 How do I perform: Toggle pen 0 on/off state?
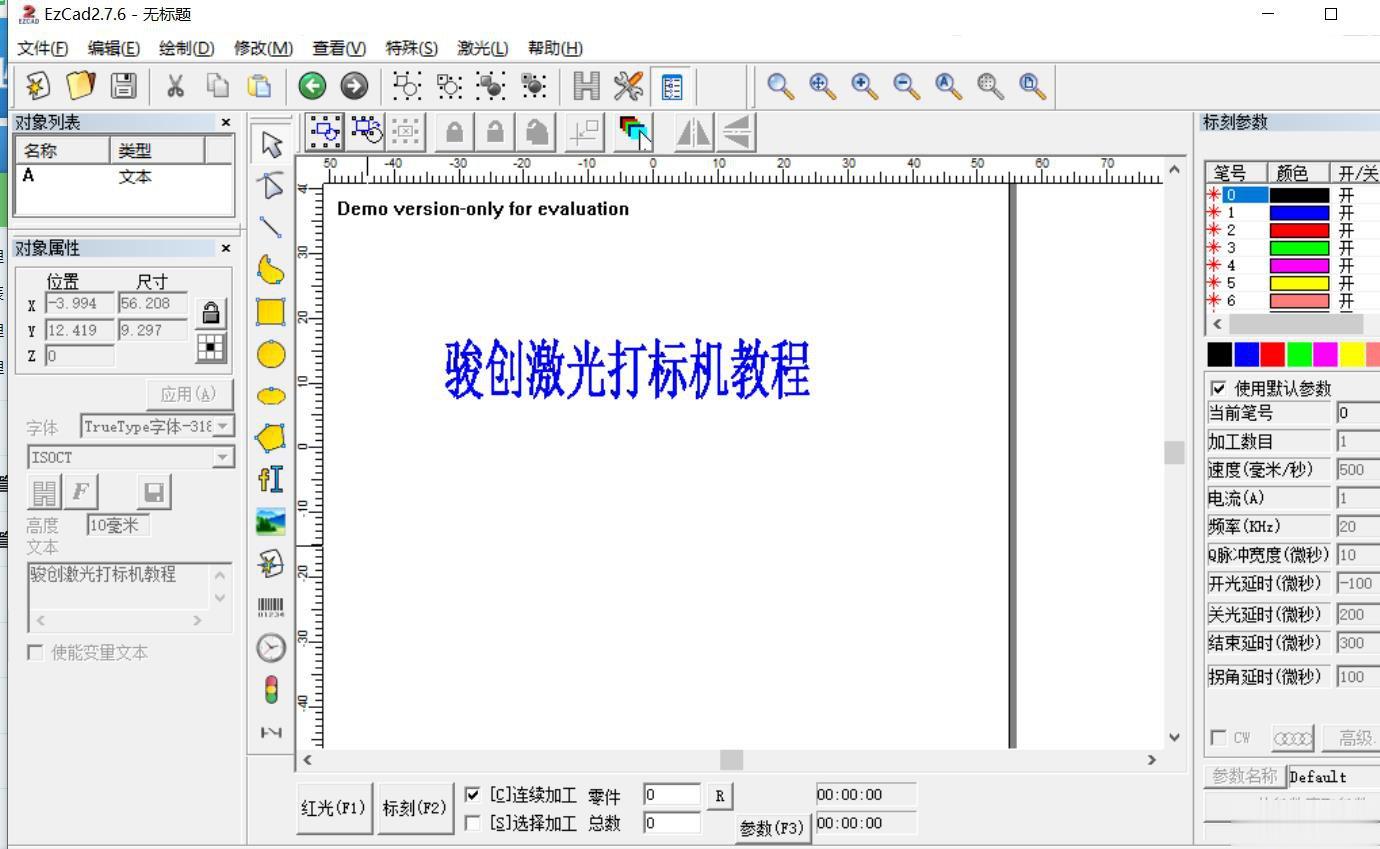tap(1346, 195)
